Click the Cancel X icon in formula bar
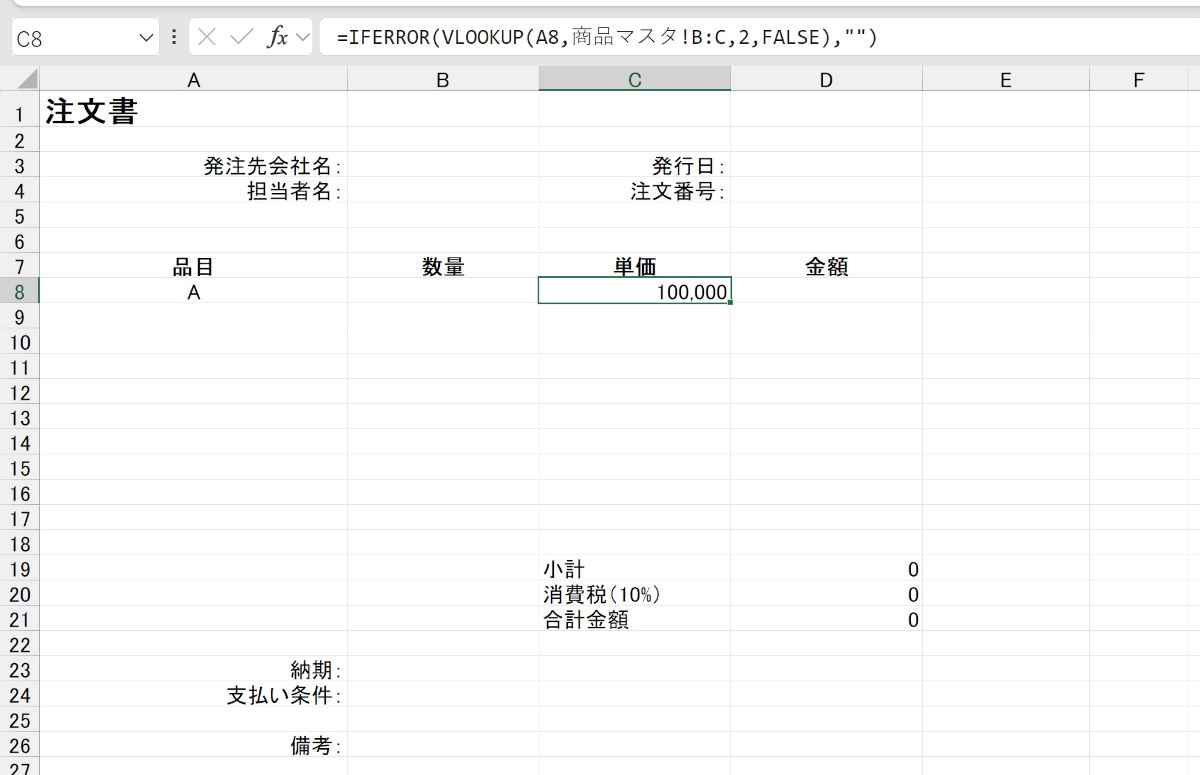Screen dimensions: 1200x775 (x=207, y=38)
